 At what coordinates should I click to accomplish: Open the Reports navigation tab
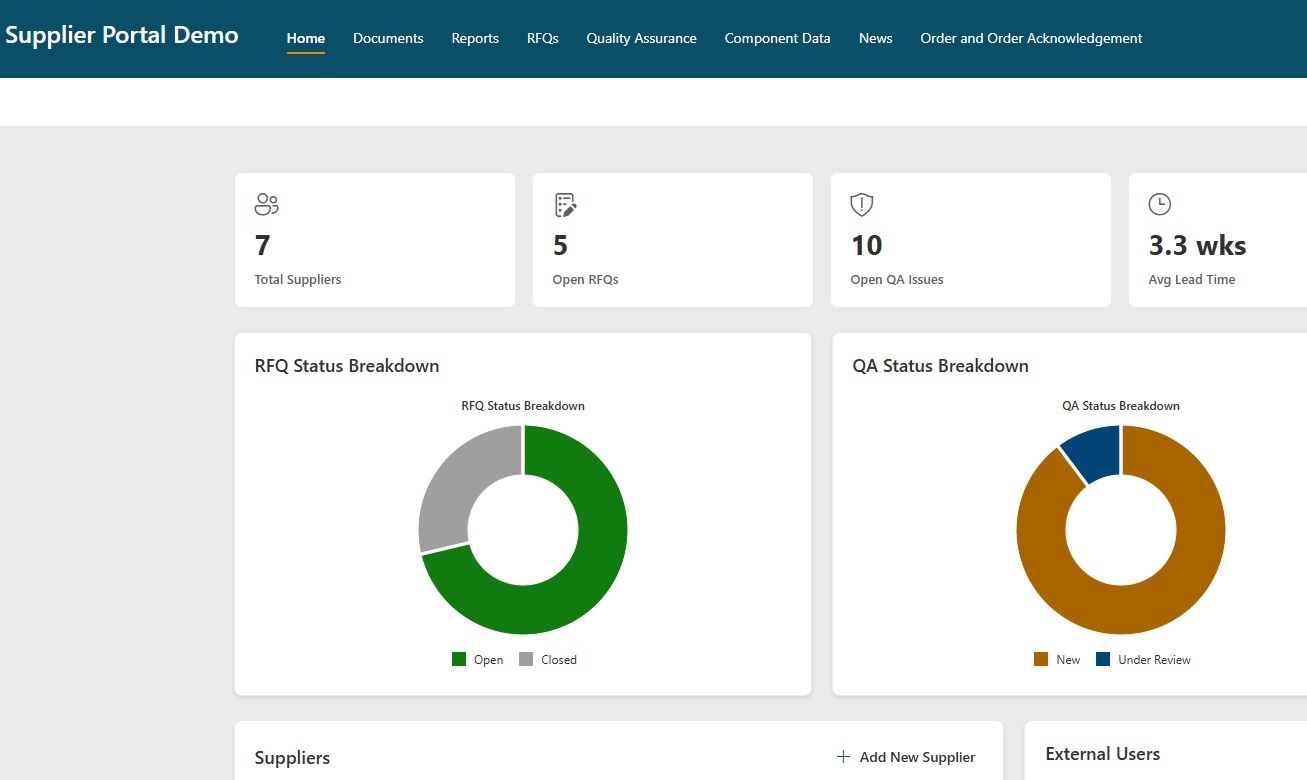point(475,38)
